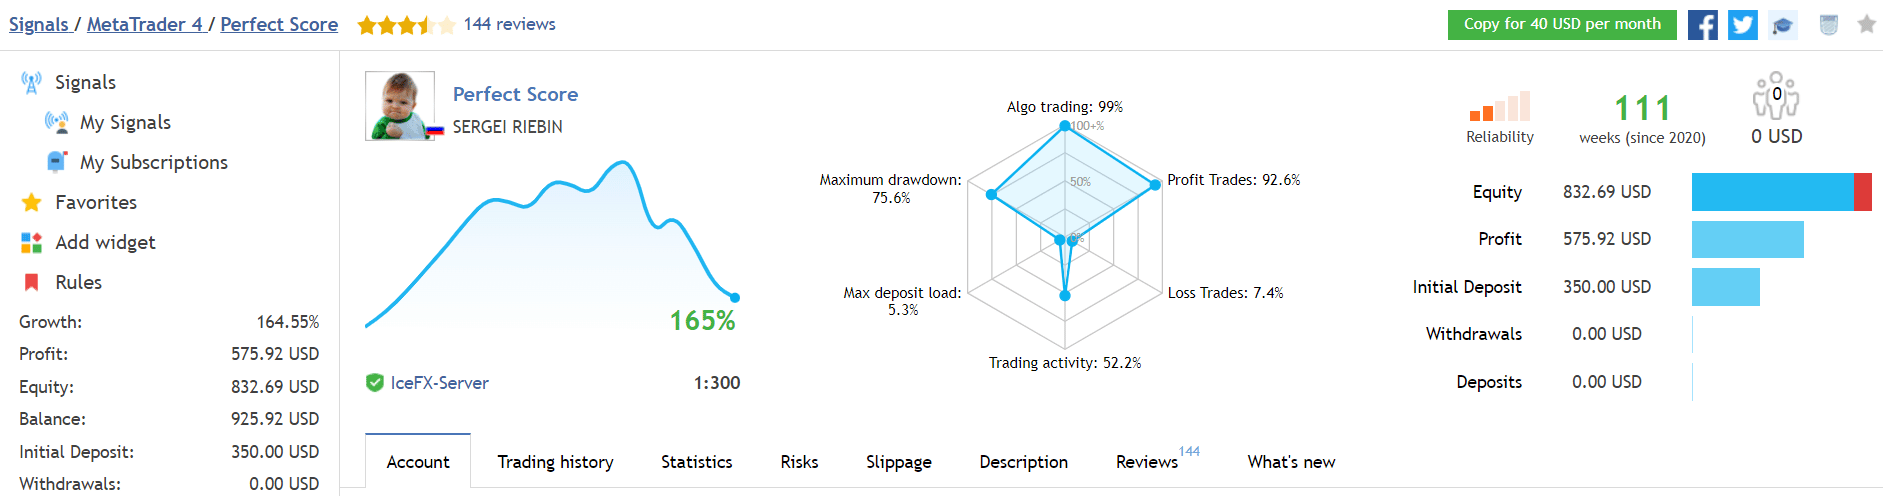Click the graduation cap icon
The width and height of the screenshot is (1883, 496).
[x=1782, y=25]
